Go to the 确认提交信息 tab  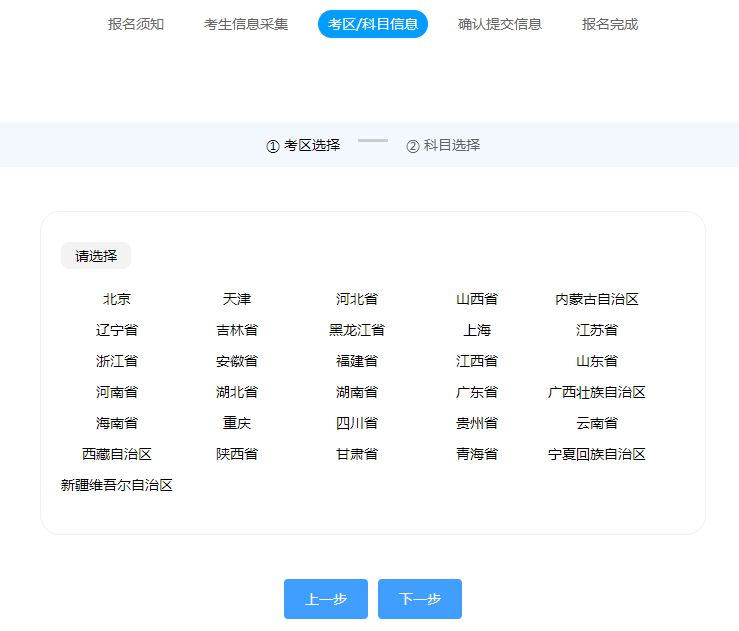click(500, 24)
